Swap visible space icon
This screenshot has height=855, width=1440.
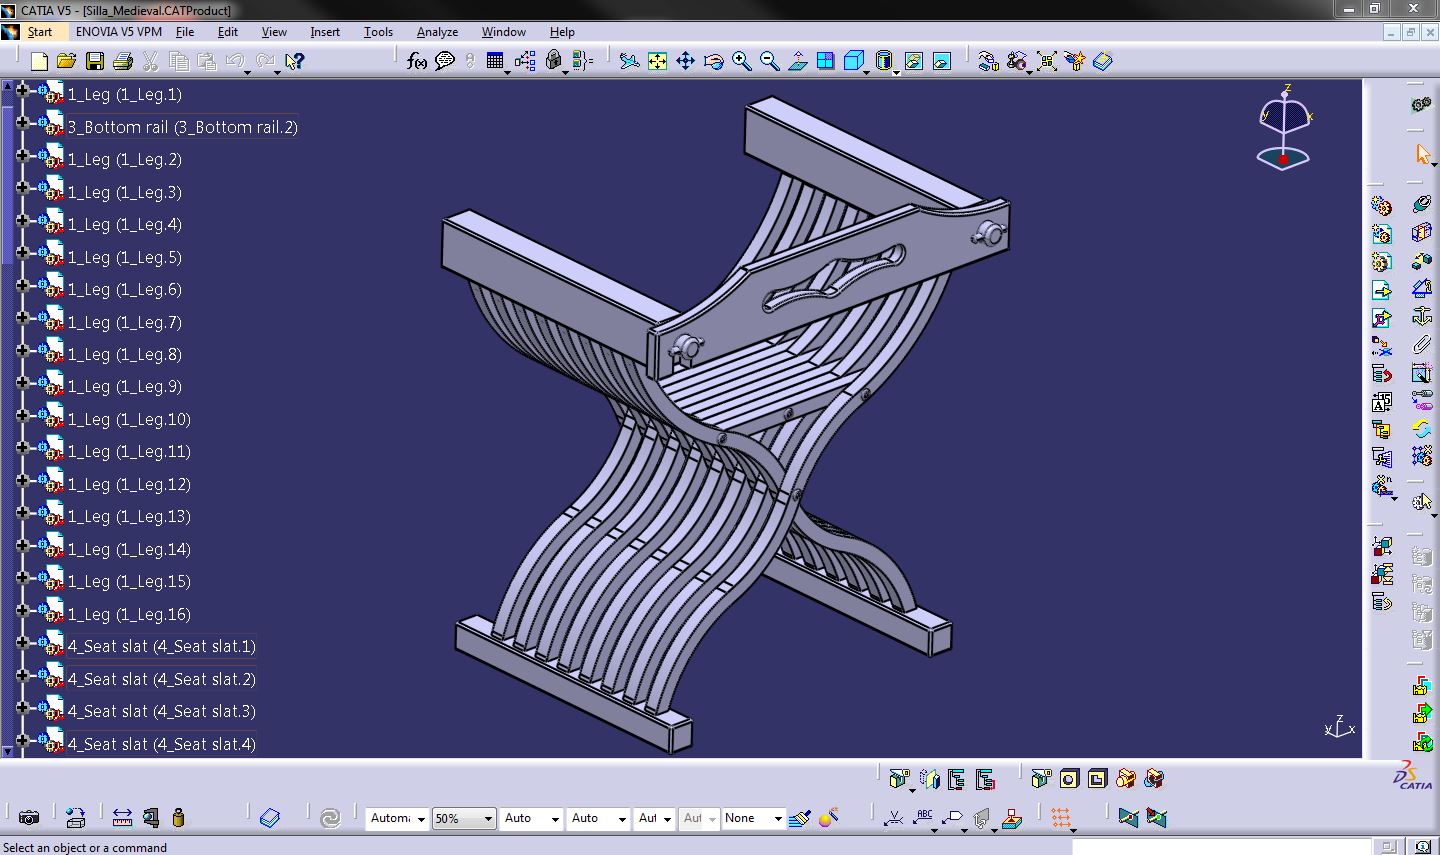point(941,62)
